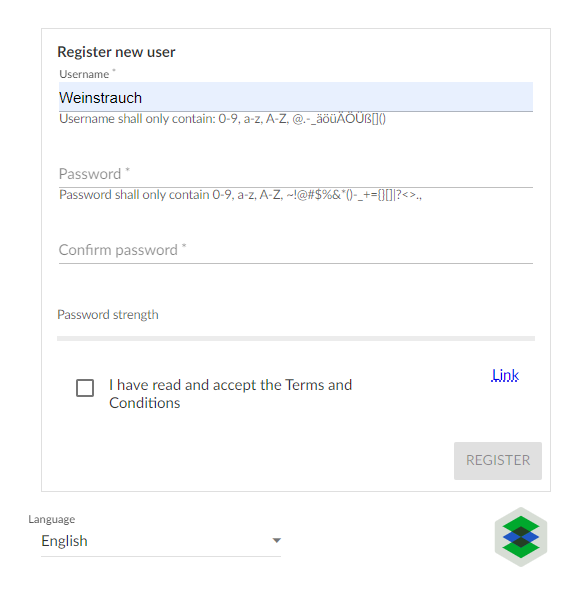
Task: Click the top green layer of logo
Action: pos(521,524)
